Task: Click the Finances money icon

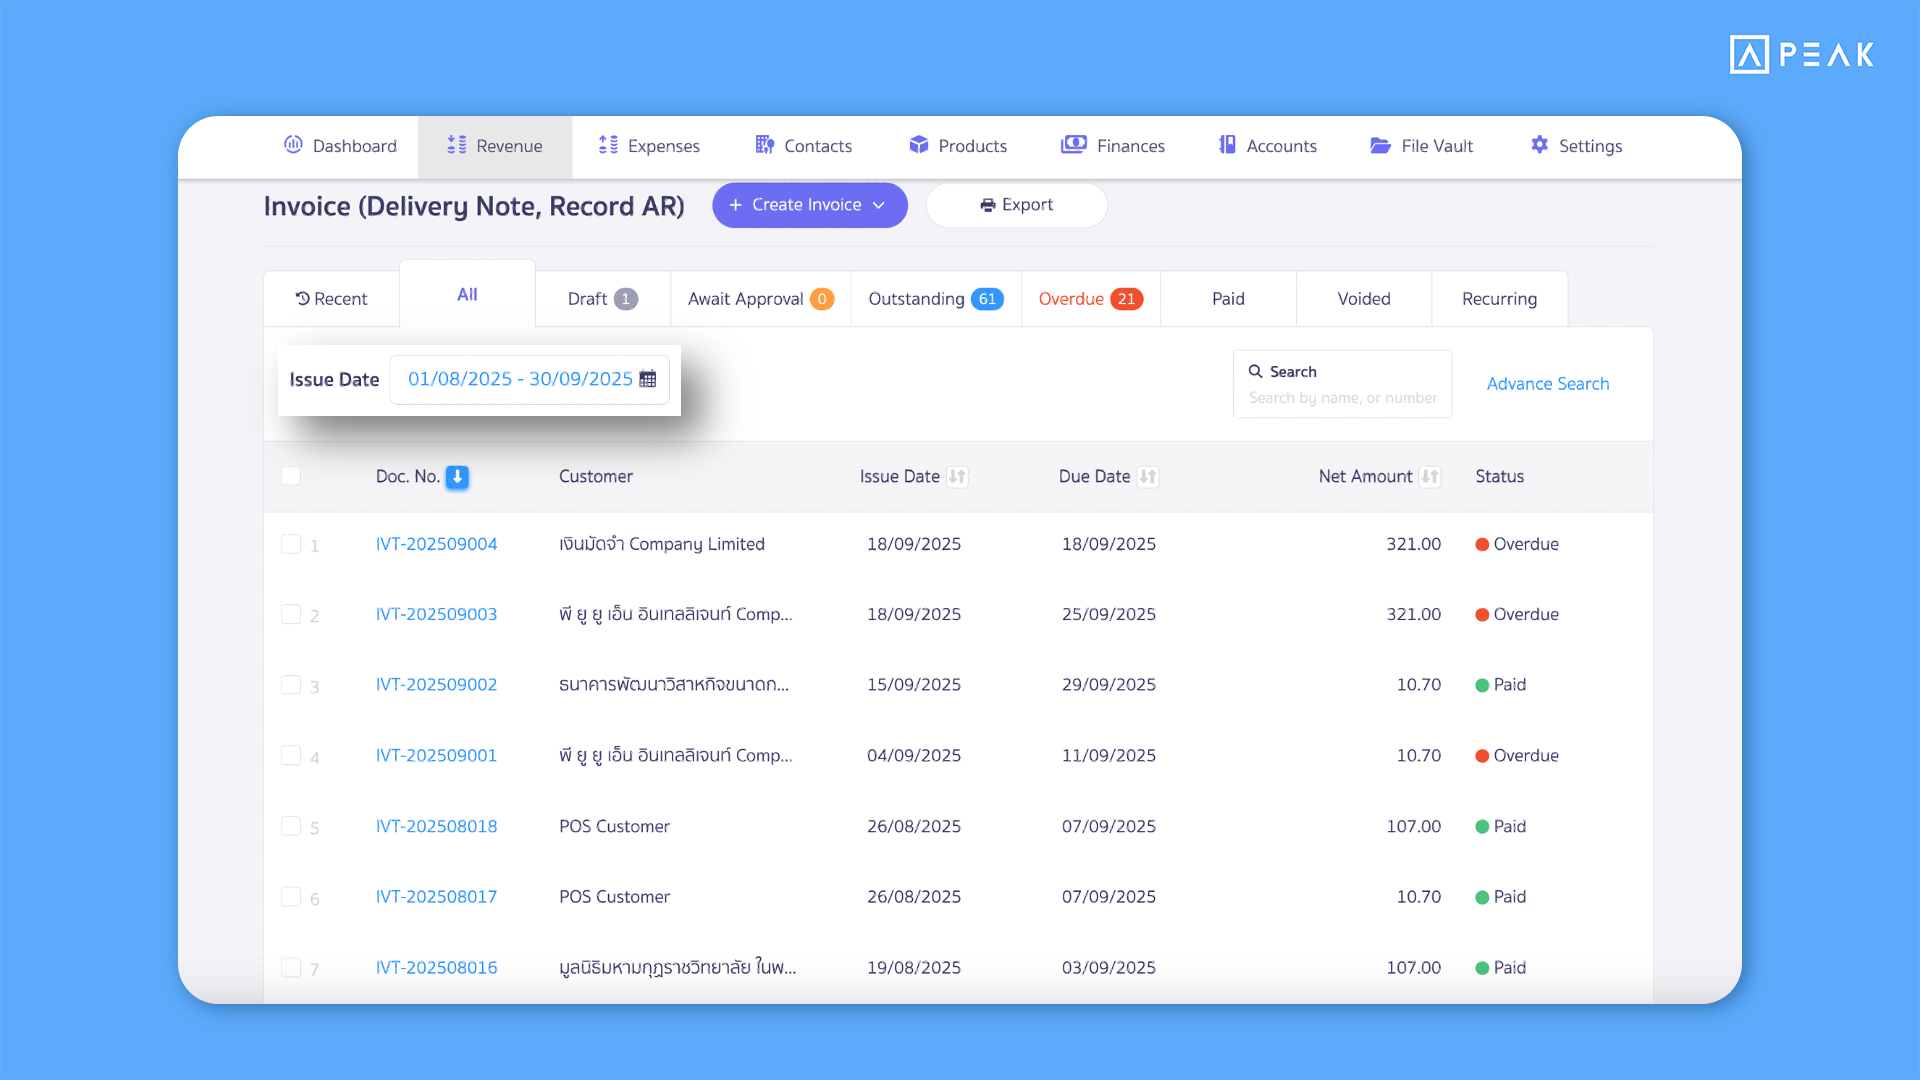Action: [1074, 145]
